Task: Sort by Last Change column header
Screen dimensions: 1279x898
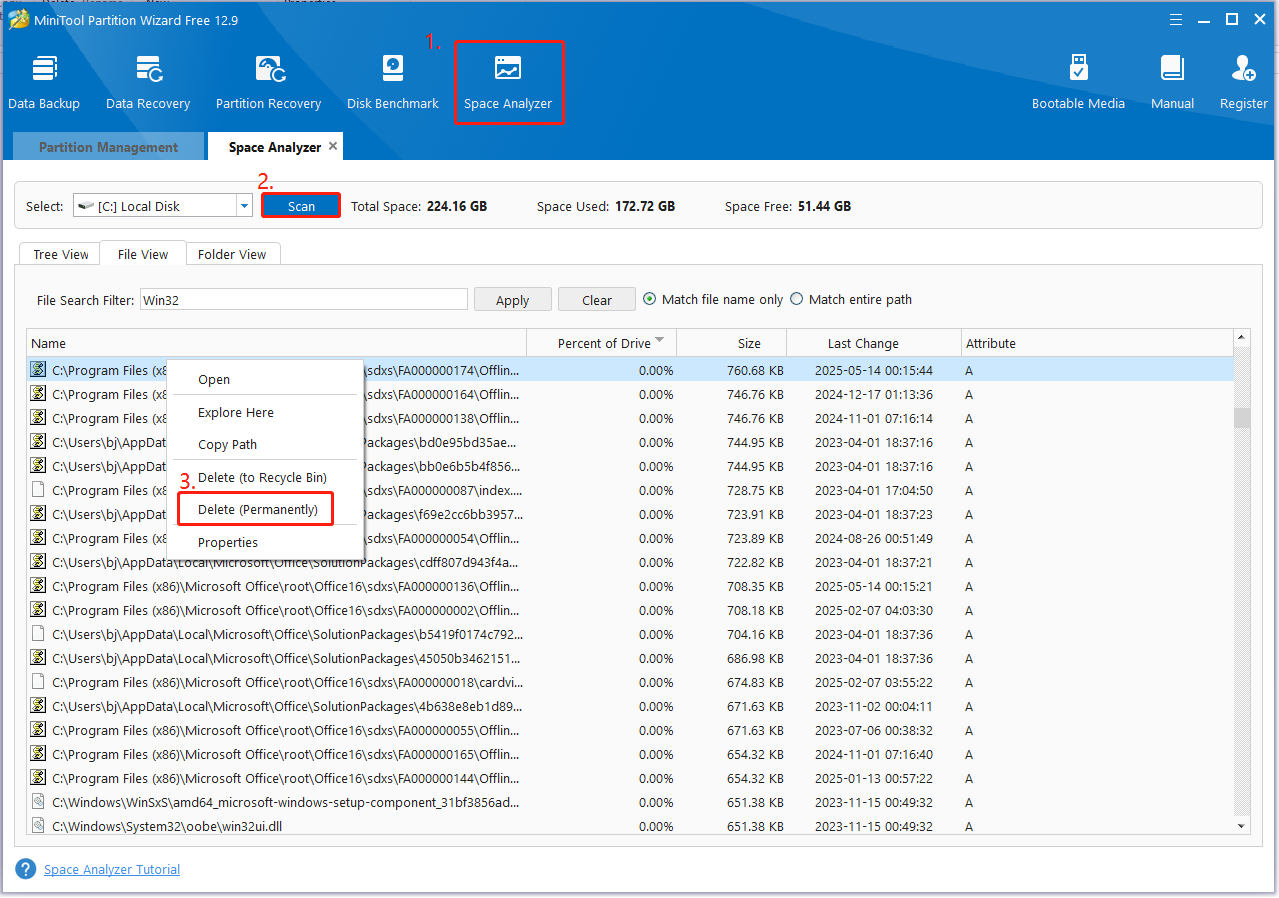Action: click(x=874, y=343)
